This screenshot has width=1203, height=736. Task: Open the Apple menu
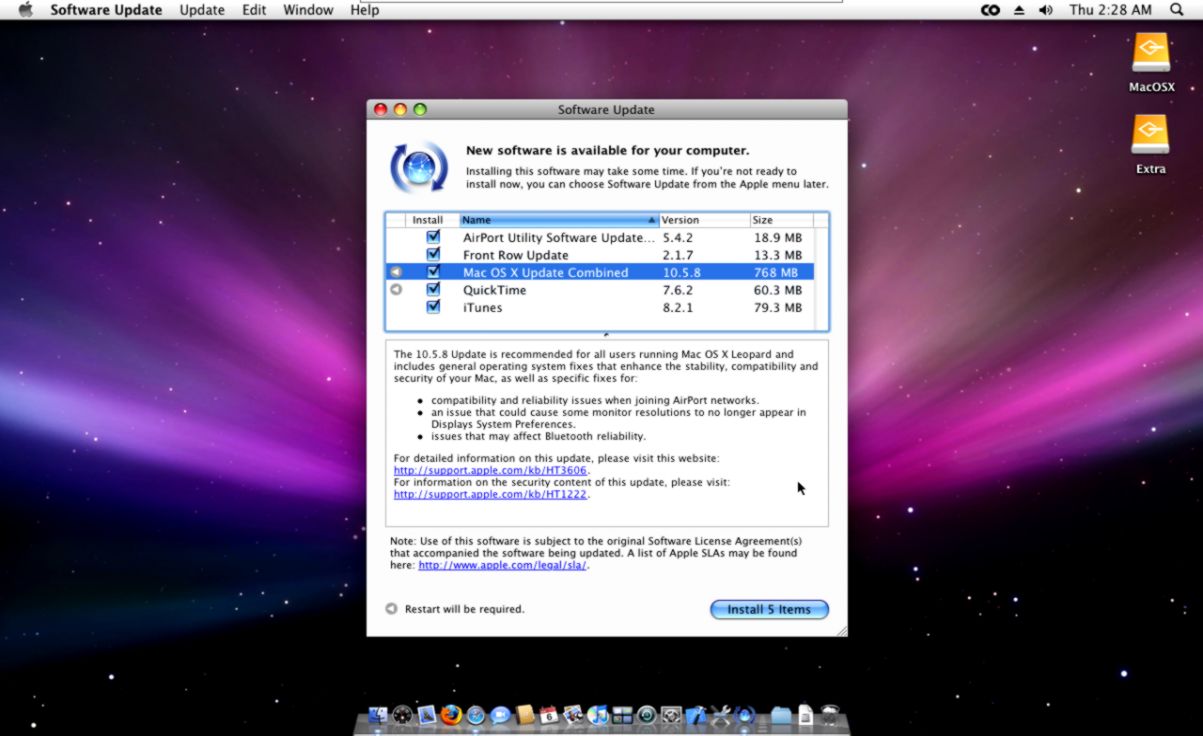coord(25,10)
